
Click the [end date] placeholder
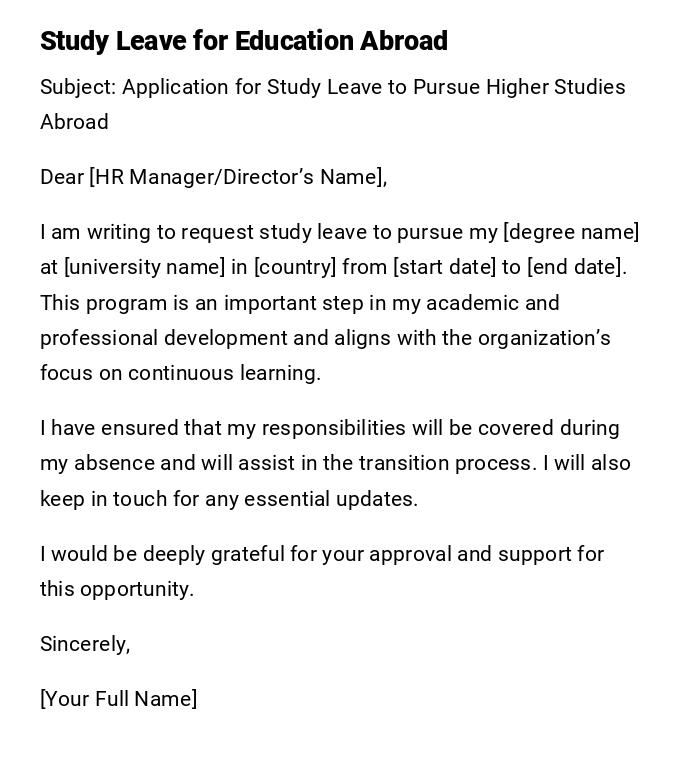pos(576,267)
